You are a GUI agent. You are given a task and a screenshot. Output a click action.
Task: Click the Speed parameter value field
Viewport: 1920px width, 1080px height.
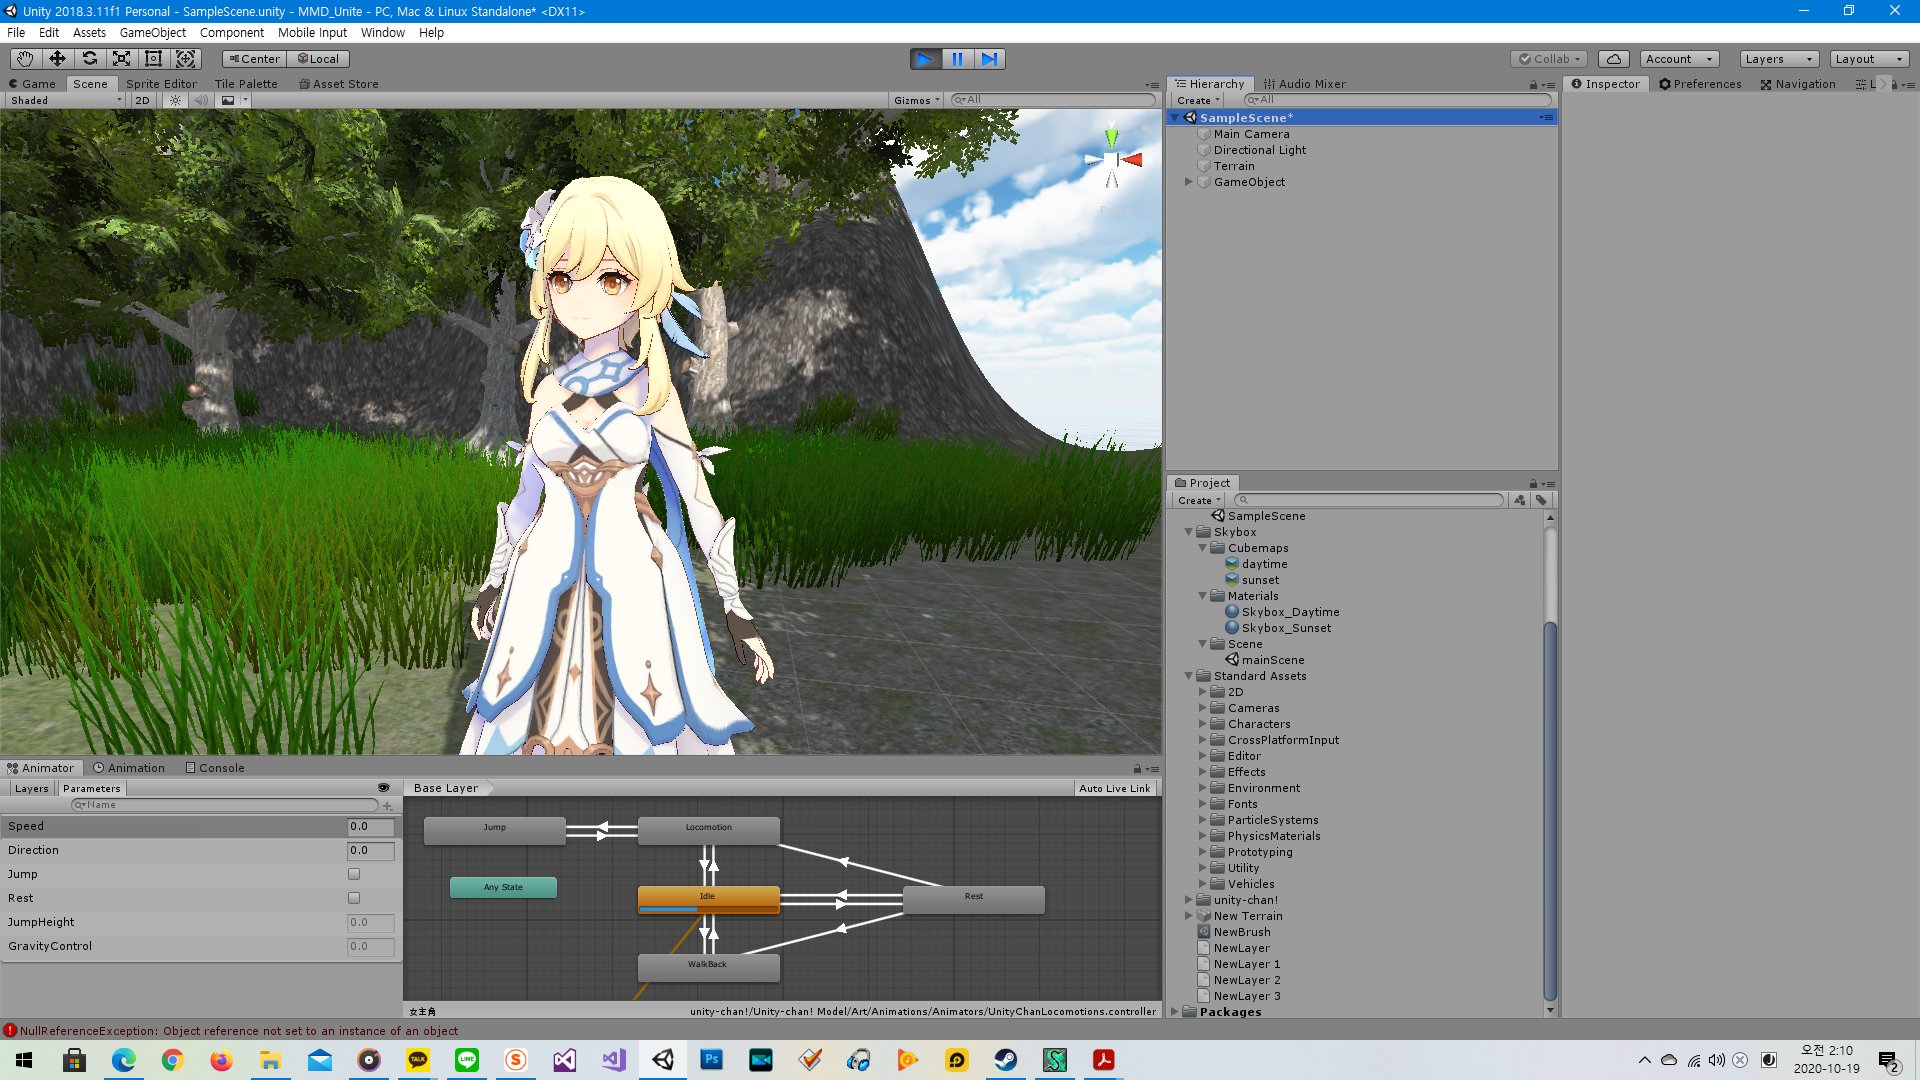pos(370,826)
